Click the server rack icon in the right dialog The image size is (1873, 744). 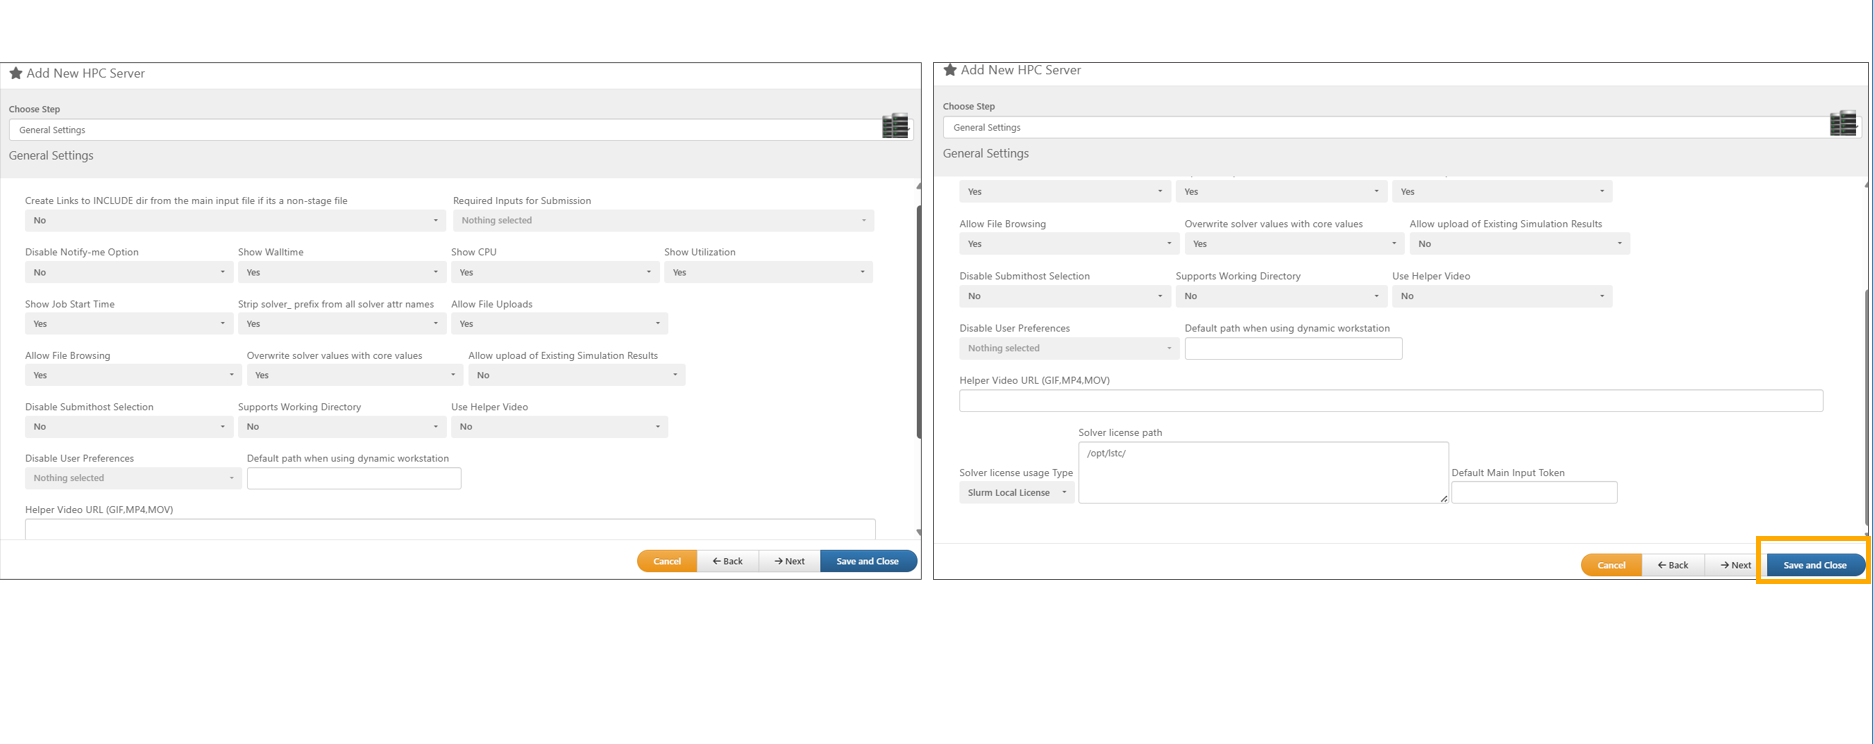click(x=1842, y=123)
